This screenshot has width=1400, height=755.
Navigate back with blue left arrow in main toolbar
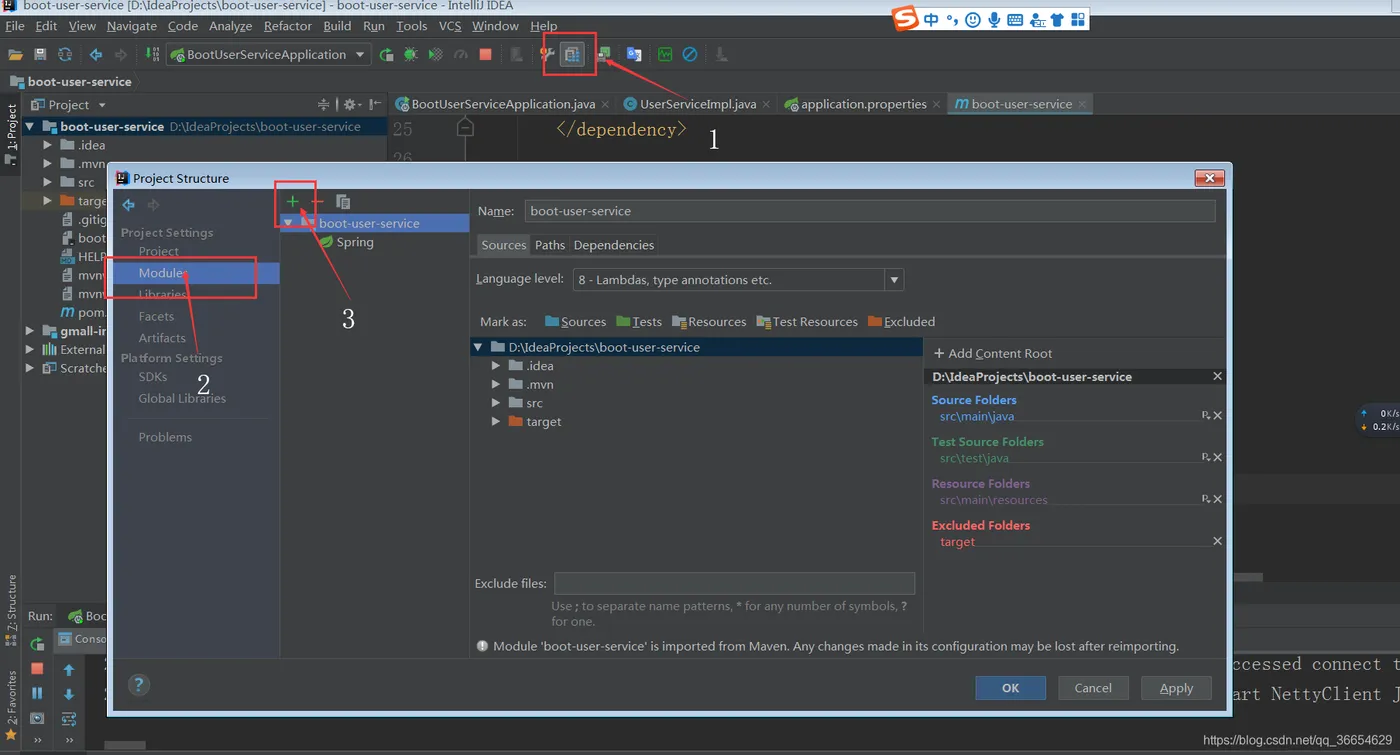(x=96, y=55)
